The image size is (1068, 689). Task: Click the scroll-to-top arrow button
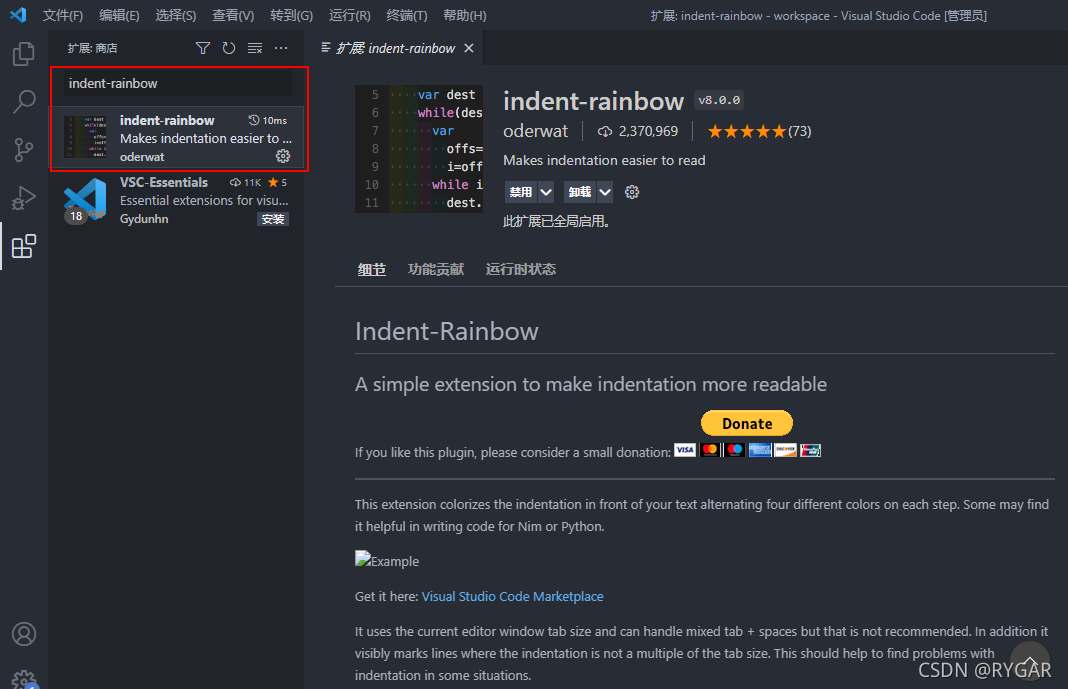pos(1030,661)
